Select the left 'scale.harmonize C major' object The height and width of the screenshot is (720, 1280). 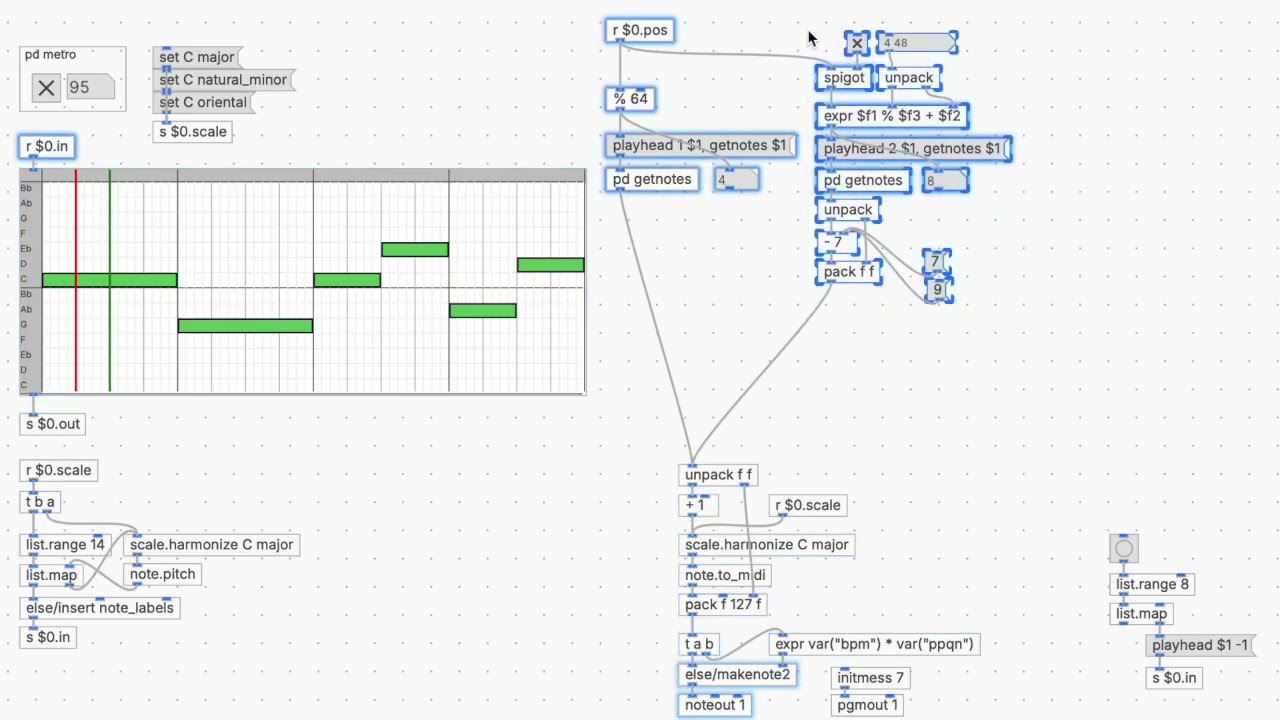211,545
